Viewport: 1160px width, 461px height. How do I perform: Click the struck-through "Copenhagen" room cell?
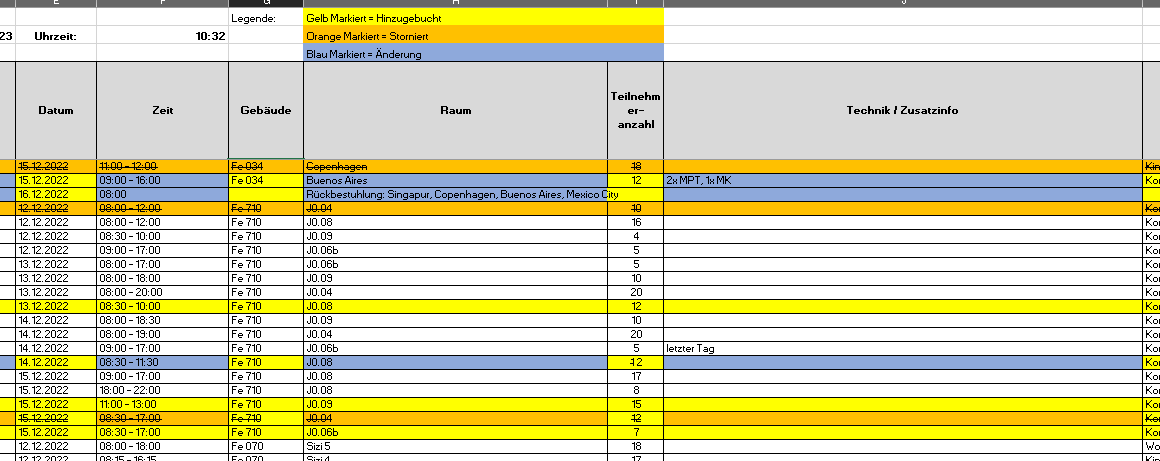tap(455, 166)
